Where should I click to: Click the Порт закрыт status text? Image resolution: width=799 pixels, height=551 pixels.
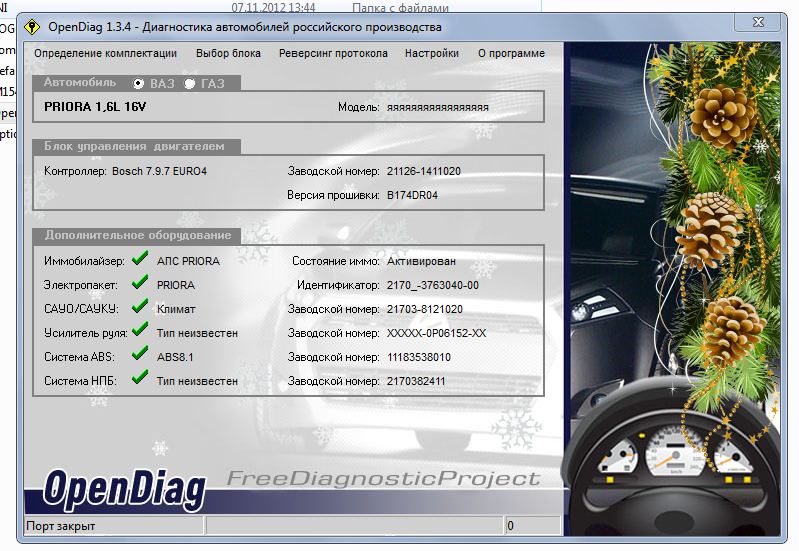61,526
